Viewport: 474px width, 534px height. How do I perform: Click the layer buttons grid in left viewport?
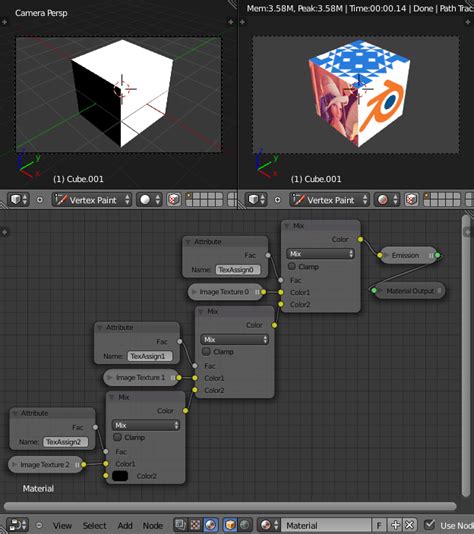(204, 200)
